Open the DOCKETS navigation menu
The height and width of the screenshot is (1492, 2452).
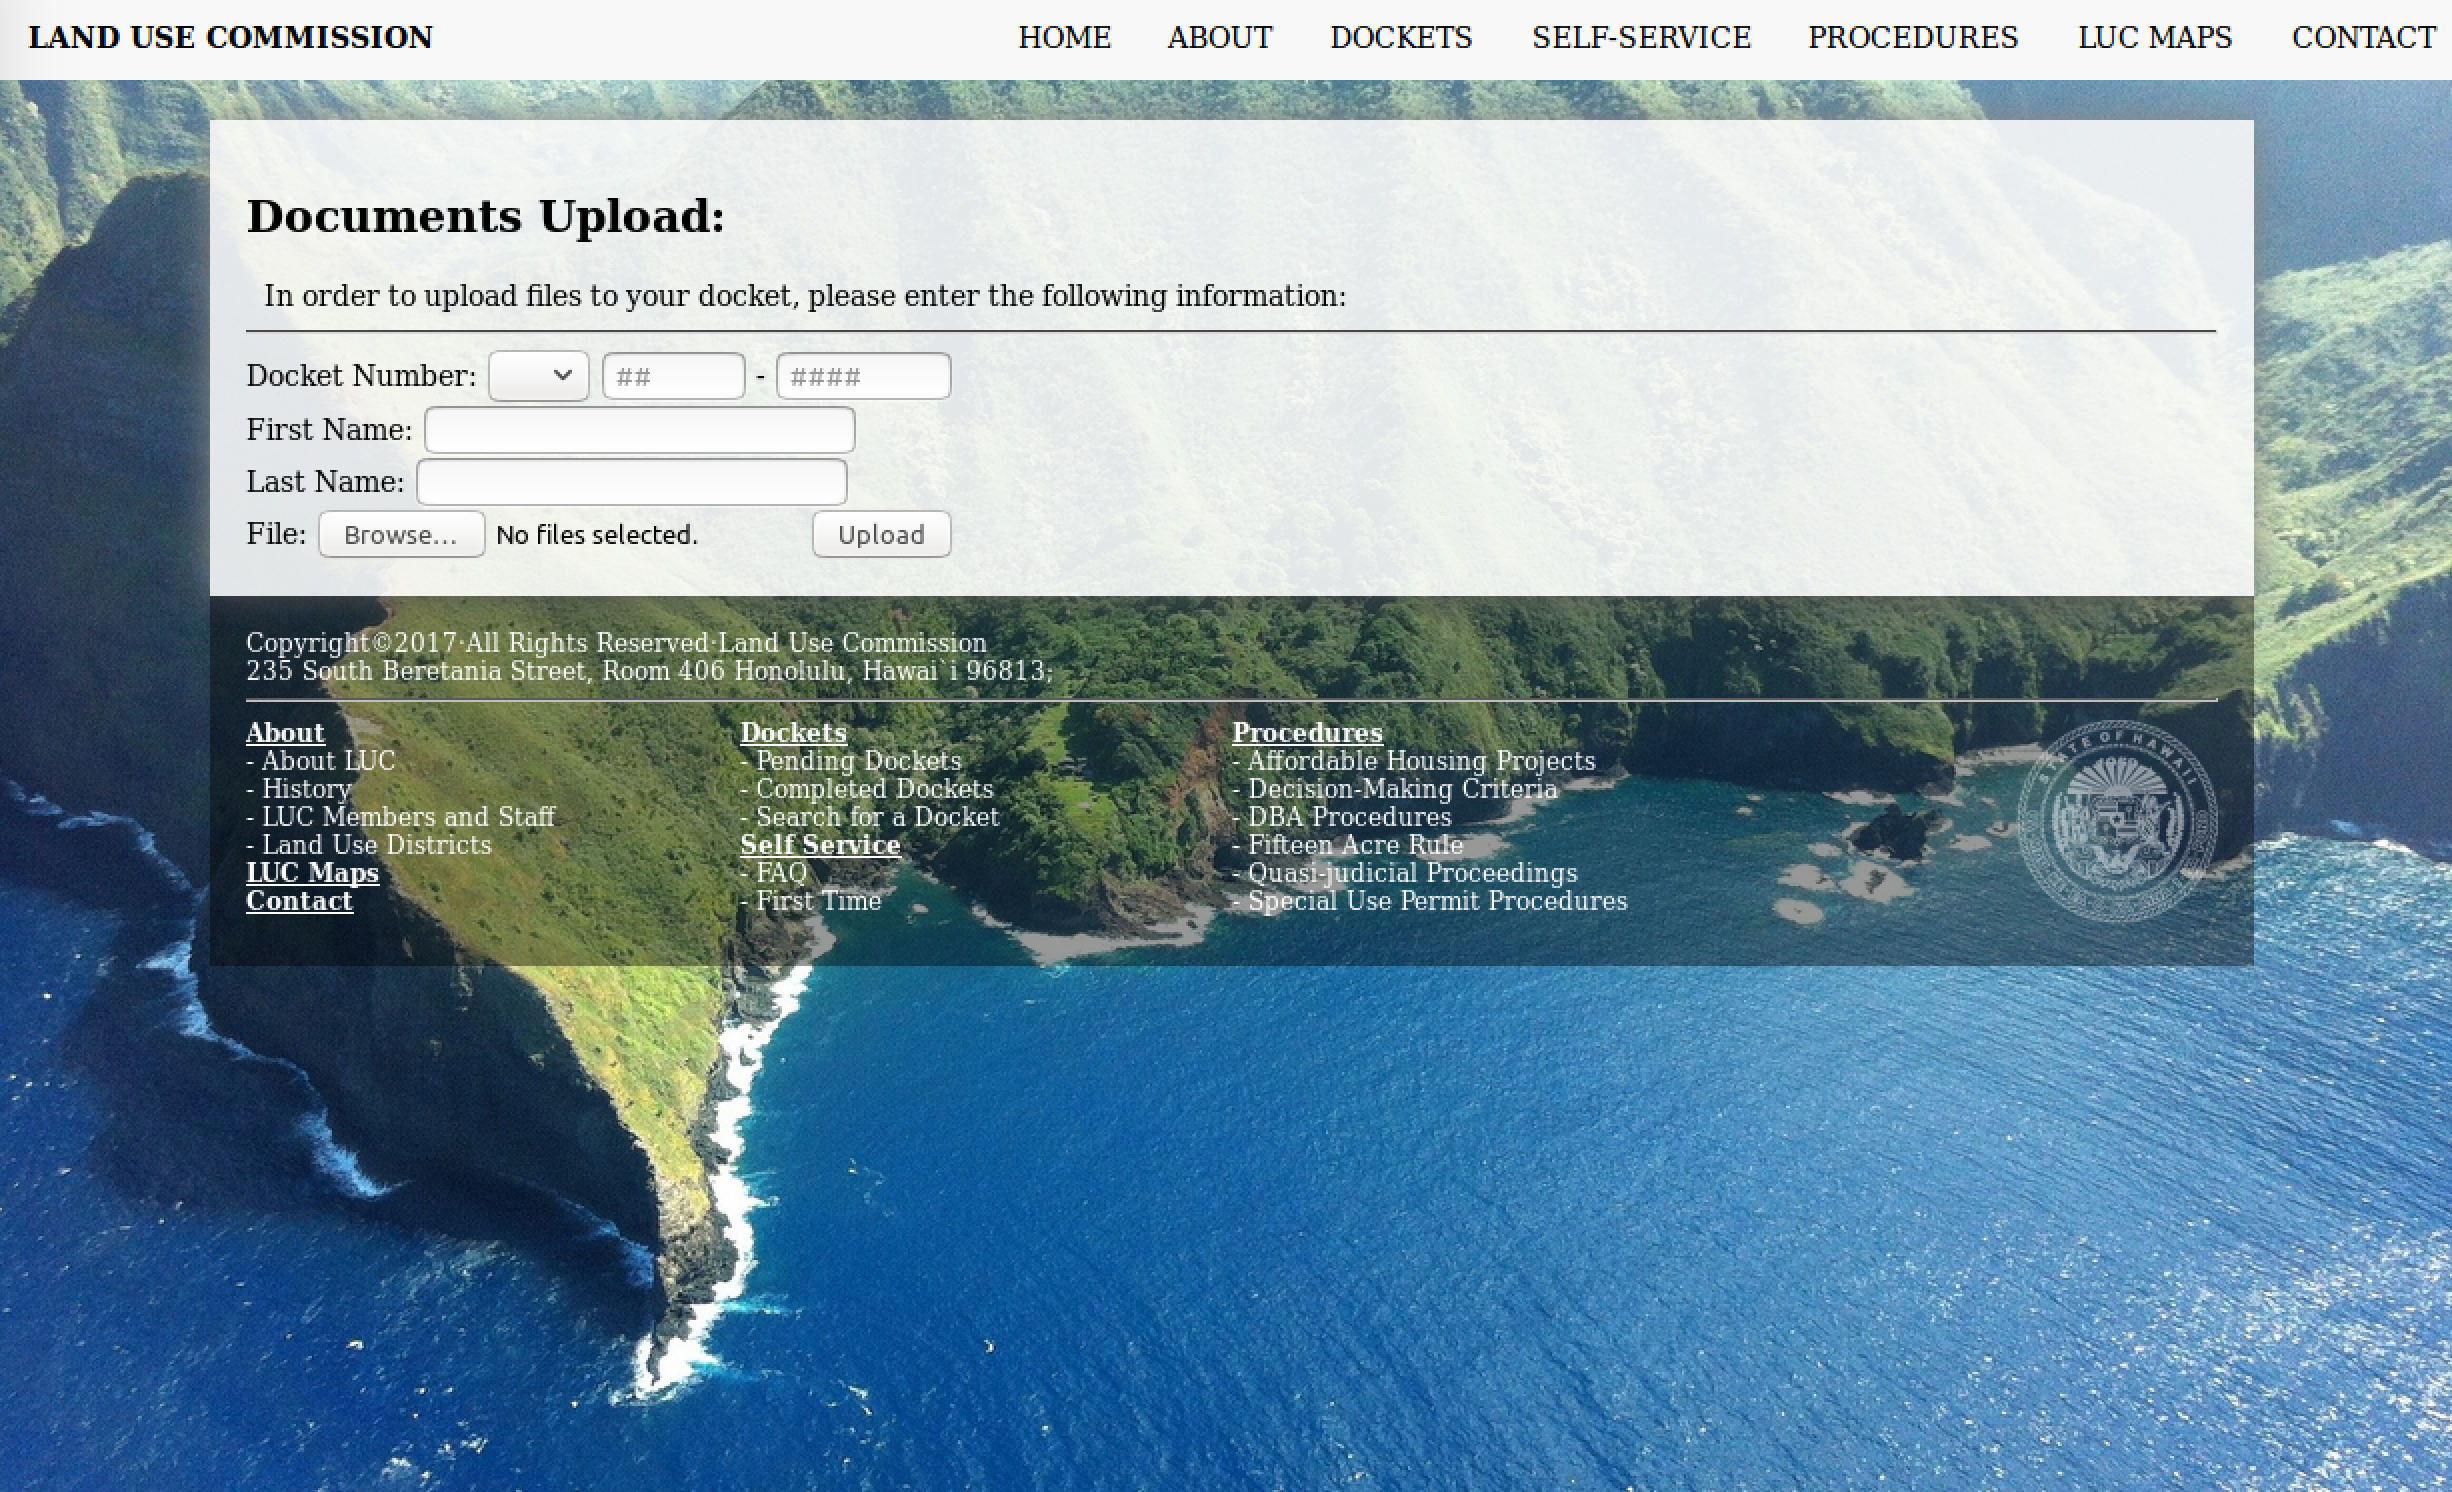1400,38
